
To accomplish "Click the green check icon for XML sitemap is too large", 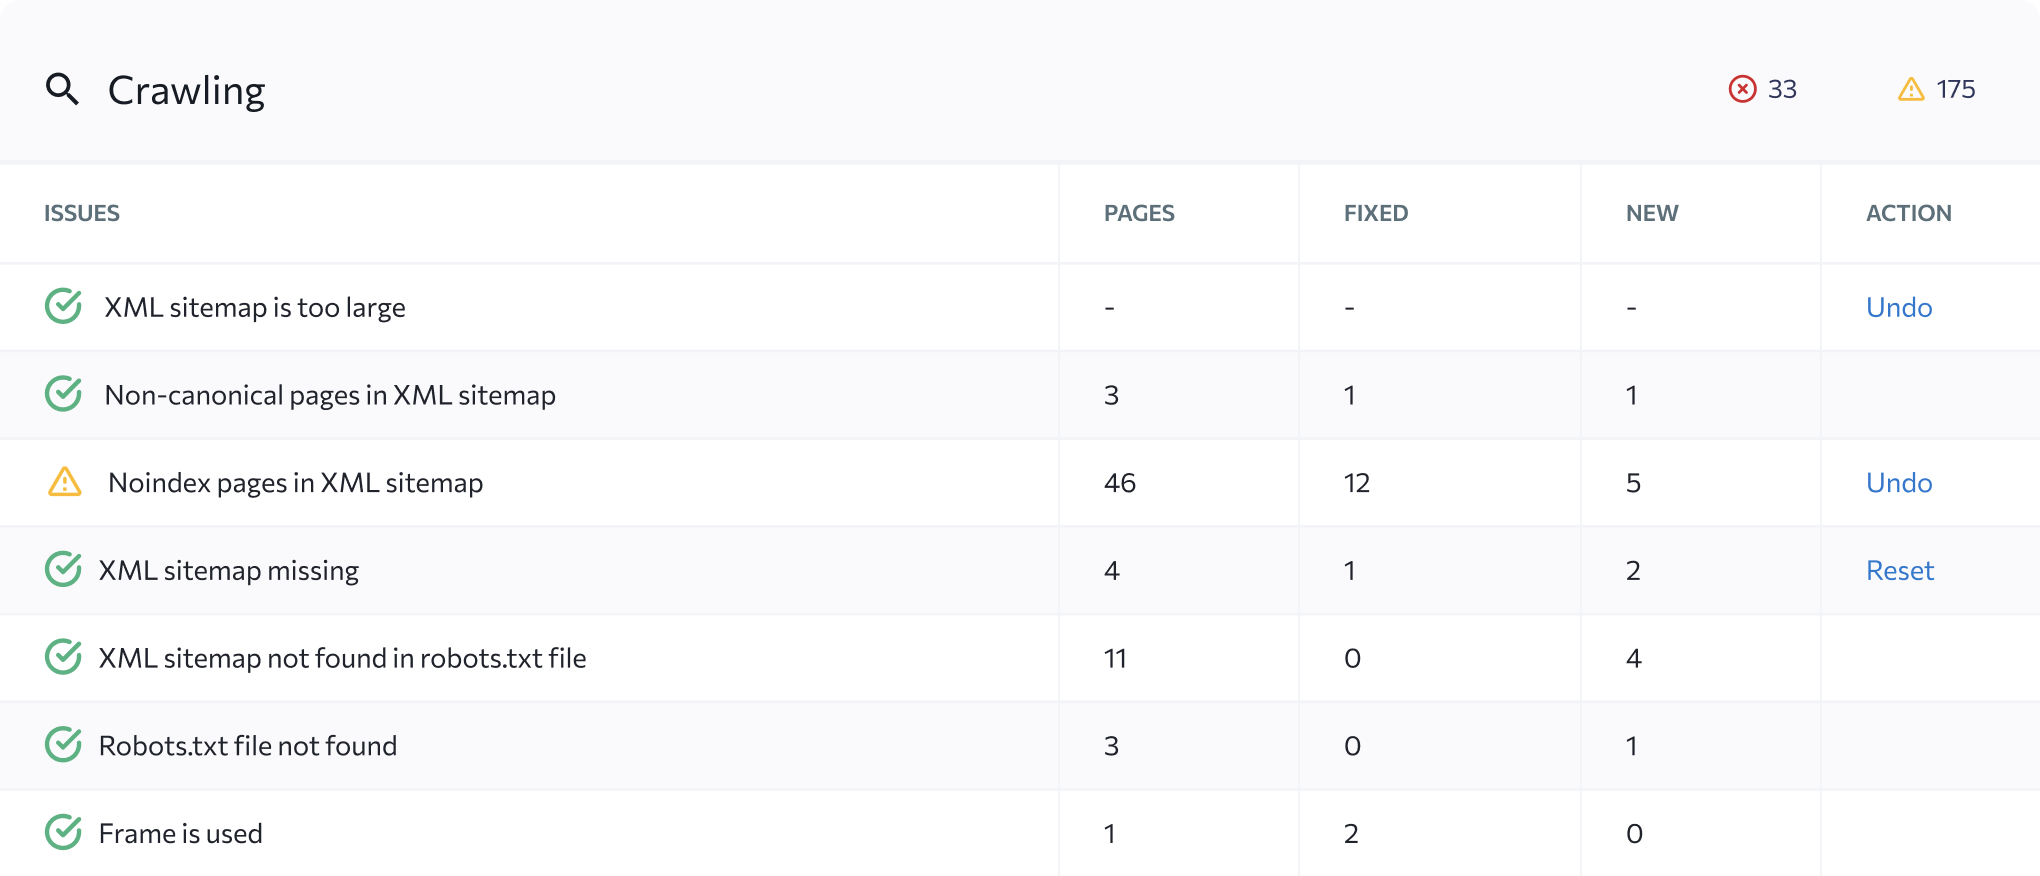I will [64, 306].
